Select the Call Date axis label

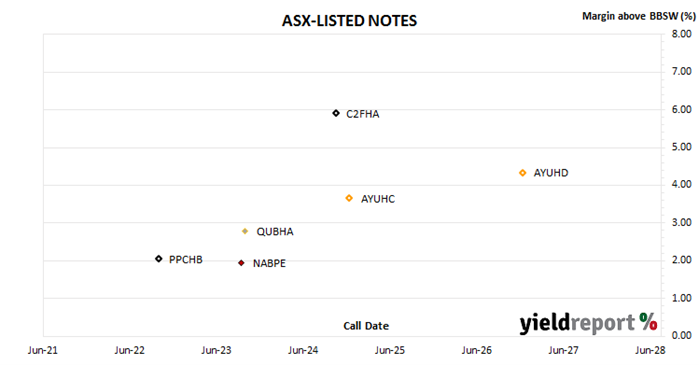click(x=366, y=326)
